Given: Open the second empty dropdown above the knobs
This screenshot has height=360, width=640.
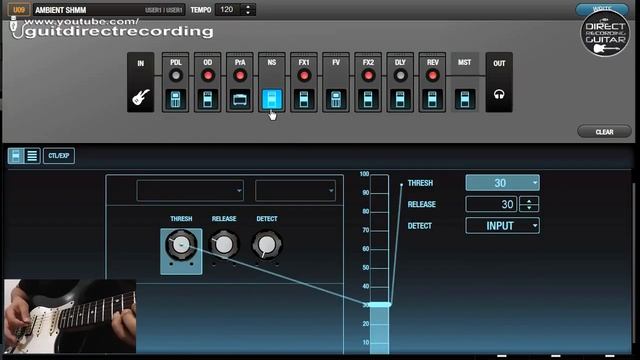Looking at the screenshot, I should coord(296,191).
